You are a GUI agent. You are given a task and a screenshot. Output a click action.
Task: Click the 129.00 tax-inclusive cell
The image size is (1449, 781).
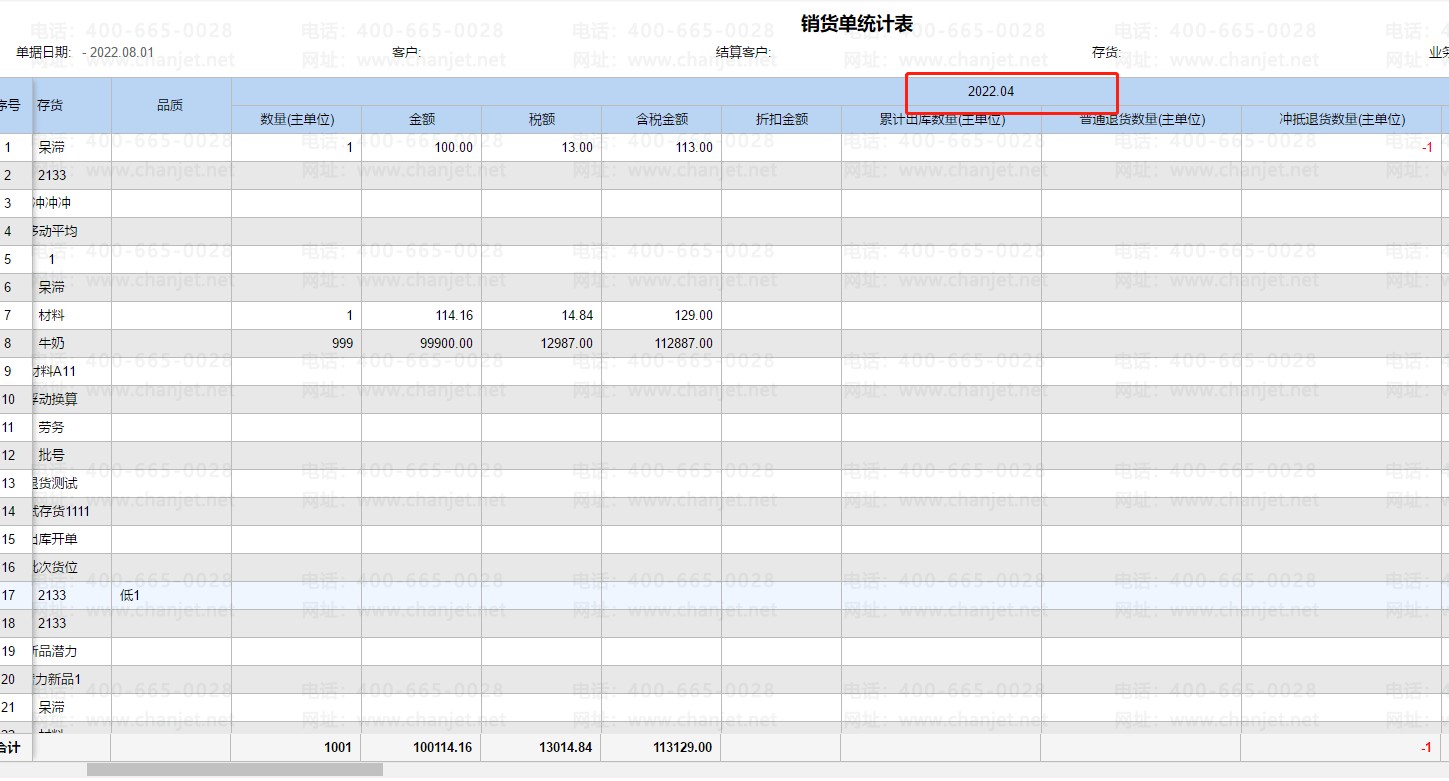tap(661, 315)
